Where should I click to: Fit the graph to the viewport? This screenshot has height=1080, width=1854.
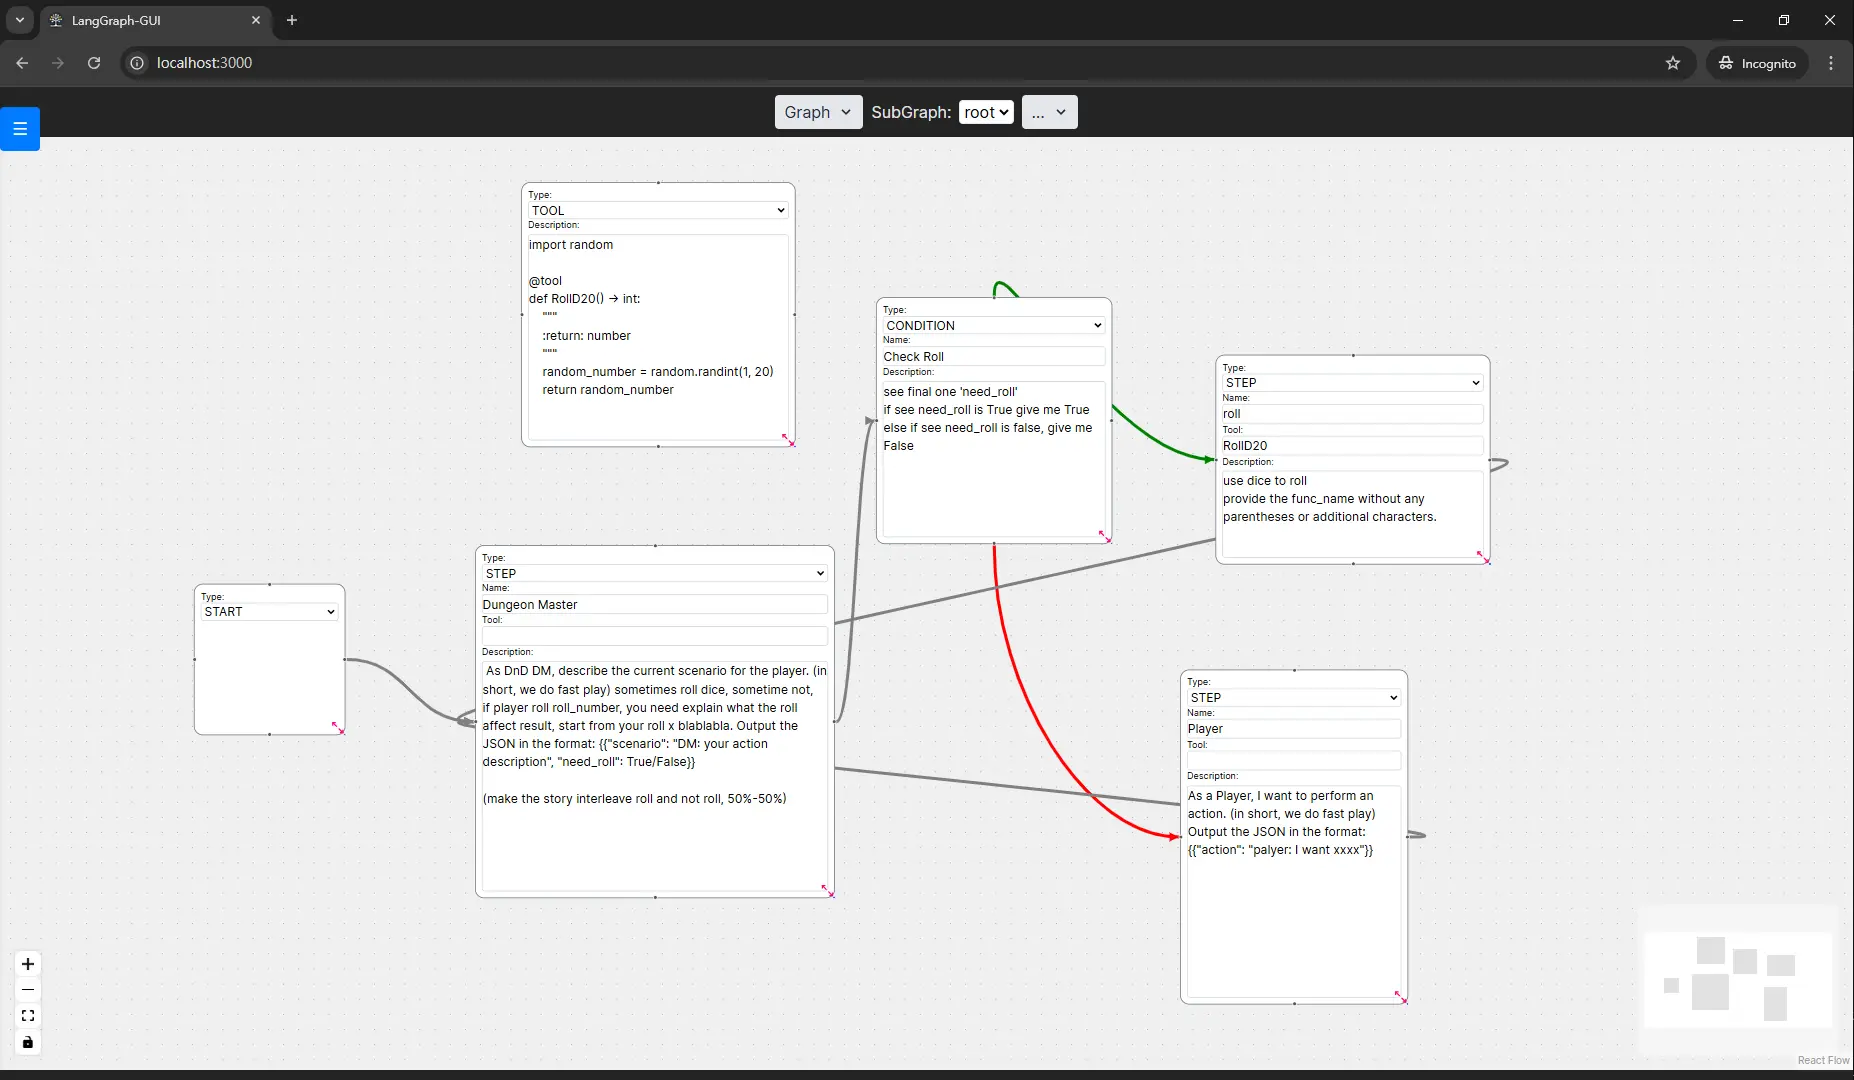27,1016
